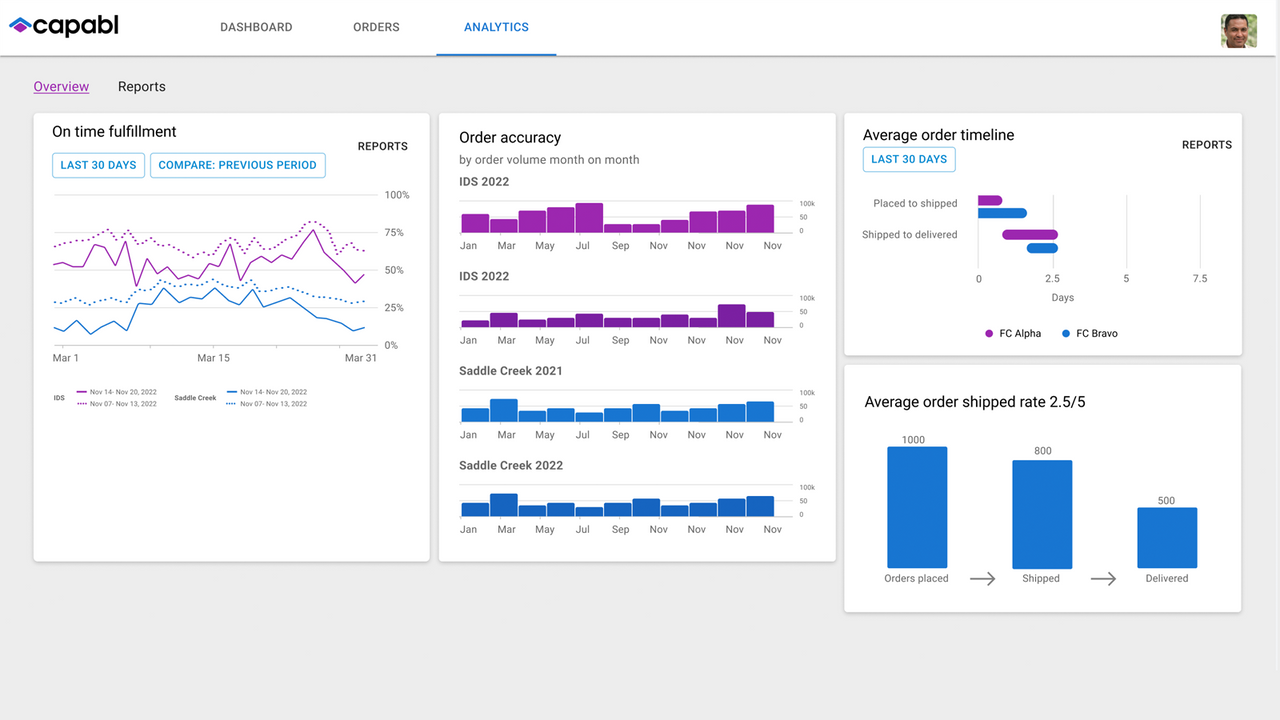This screenshot has width=1280, height=720.
Task: Toggle the FC Alpha legend entry
Action: [1012, 333]
